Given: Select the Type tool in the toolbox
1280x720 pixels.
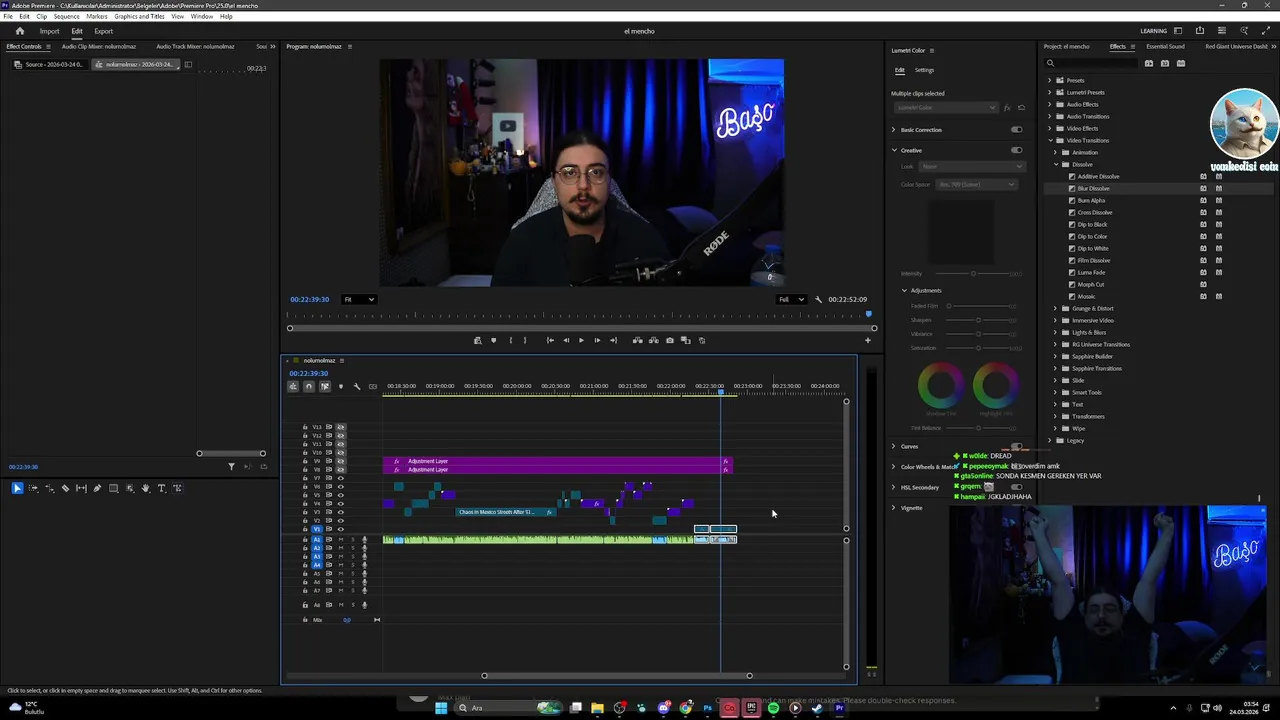Looking at the screenshot, I should coord(161,488).
